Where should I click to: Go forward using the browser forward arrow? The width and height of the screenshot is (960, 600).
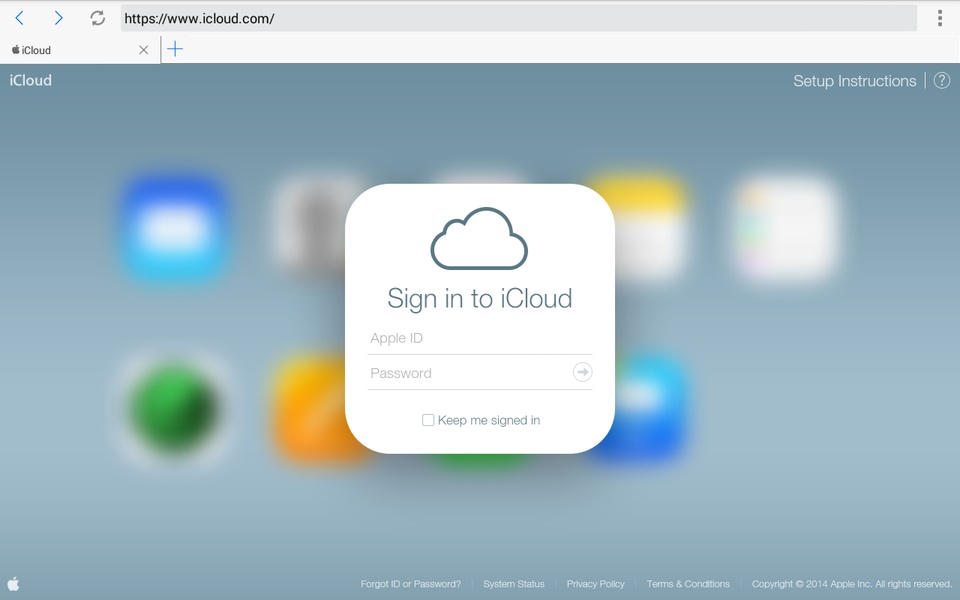click(x=59, y=18)
